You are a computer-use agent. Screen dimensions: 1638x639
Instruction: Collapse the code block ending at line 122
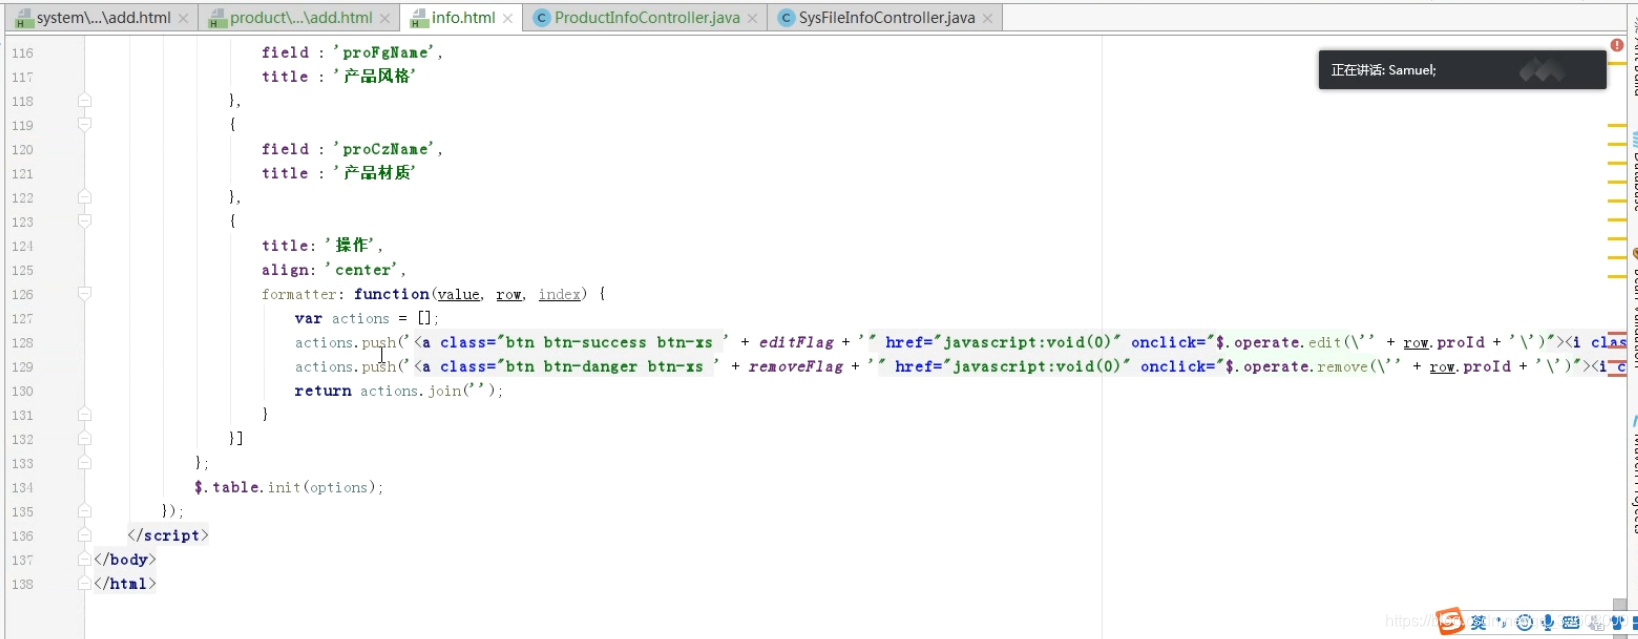coord(85,197)
